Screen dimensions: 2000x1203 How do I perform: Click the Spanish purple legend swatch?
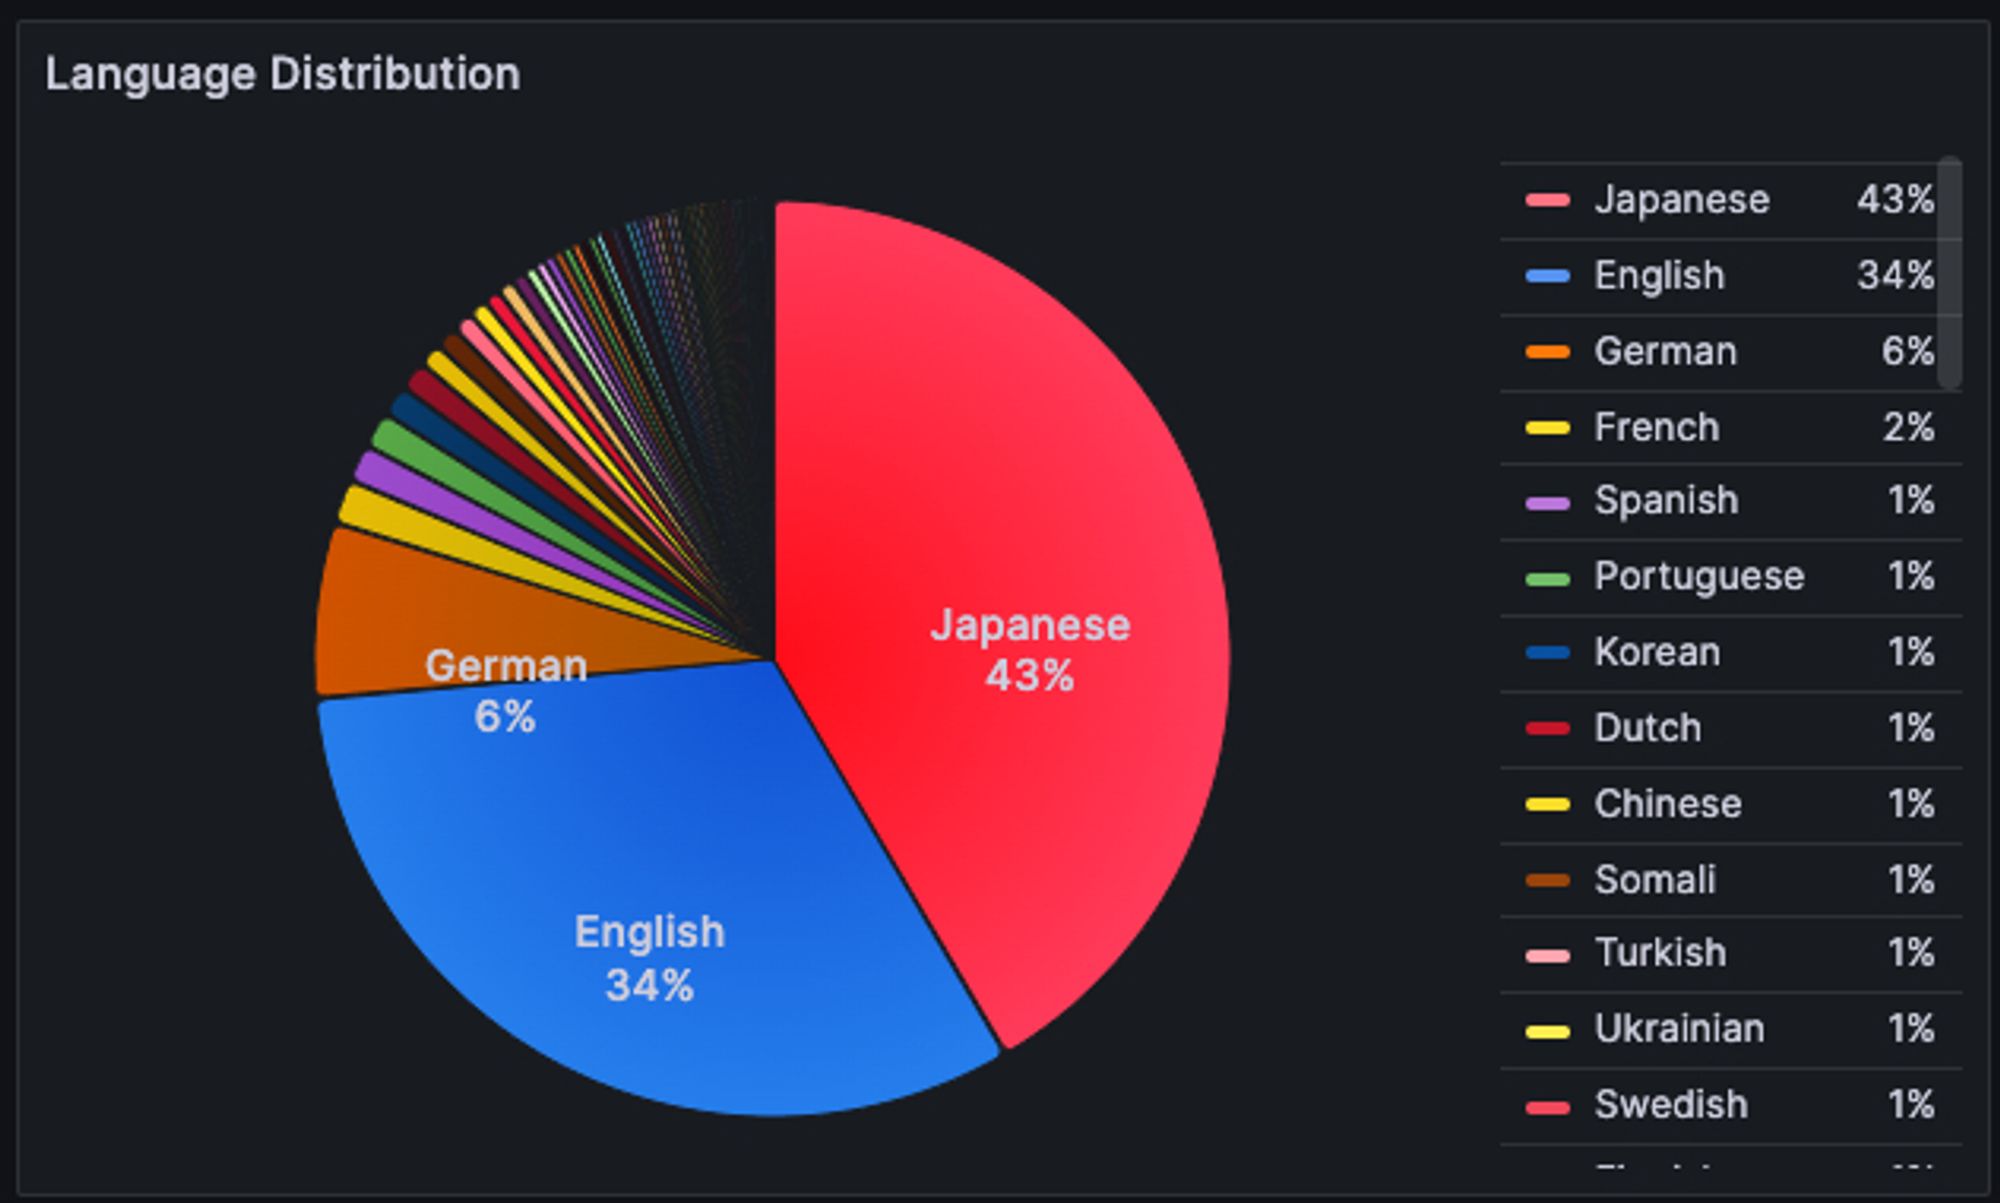(x=1547, y=503)
